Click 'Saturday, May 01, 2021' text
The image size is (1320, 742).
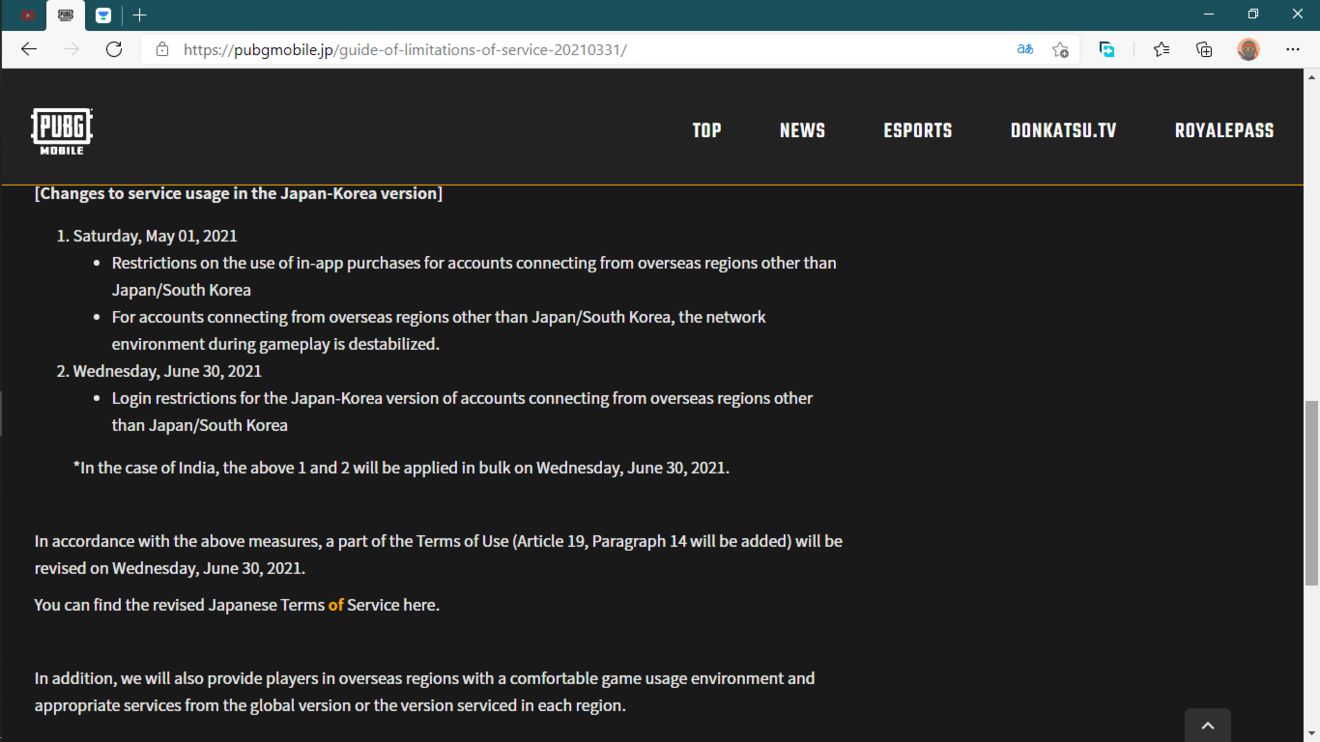click(155, 236)
